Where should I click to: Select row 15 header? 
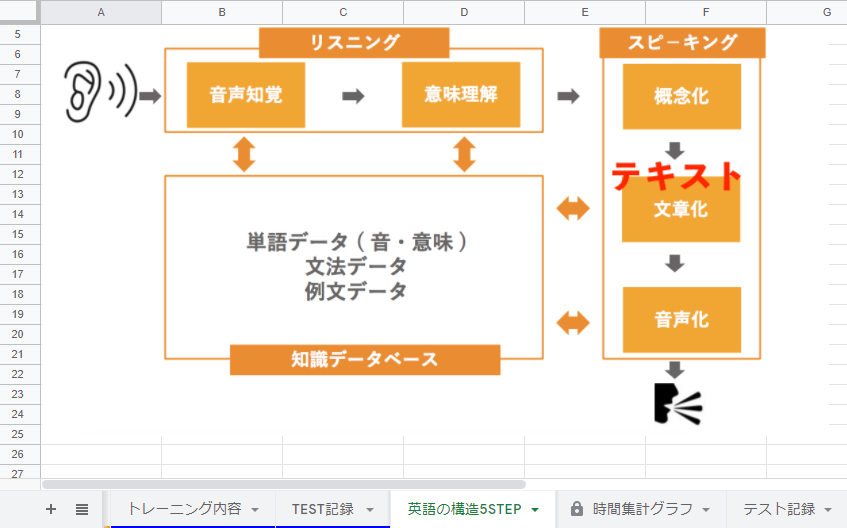pos(18,234)
